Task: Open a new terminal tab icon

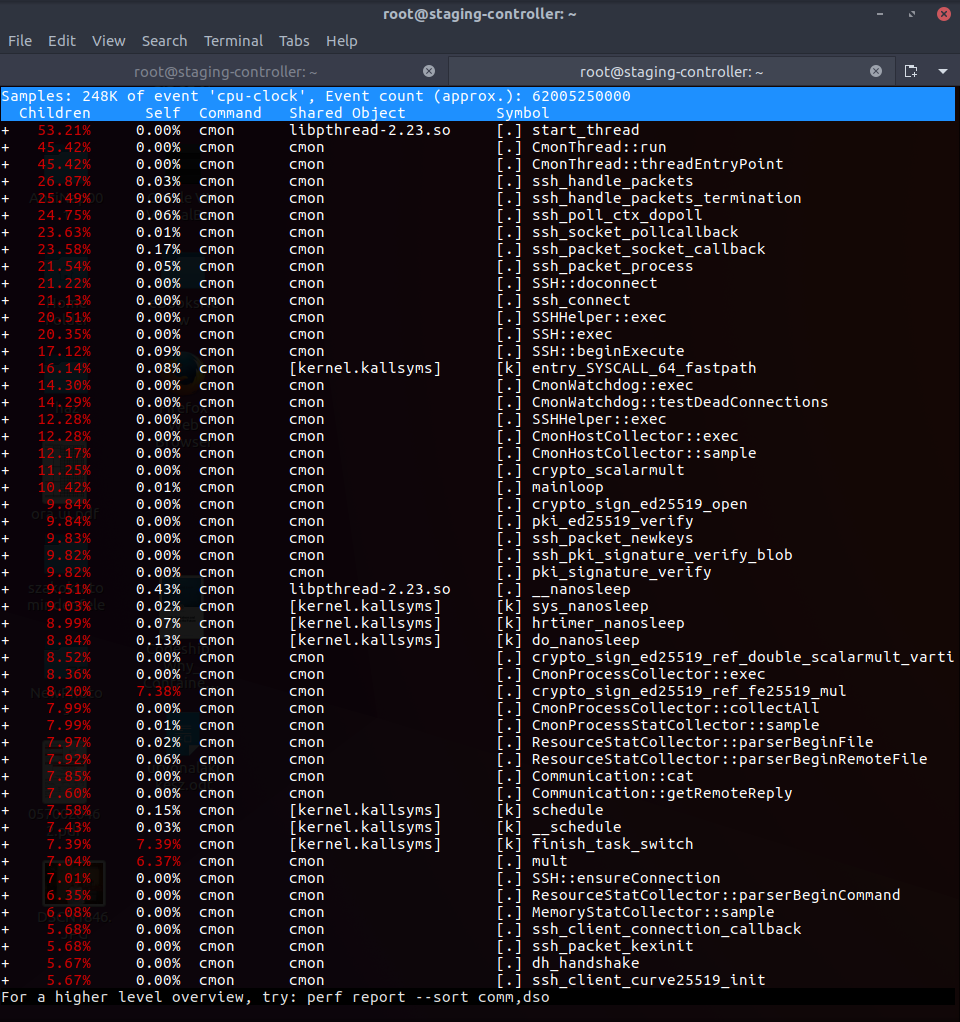Action: [x=911, y=71]
